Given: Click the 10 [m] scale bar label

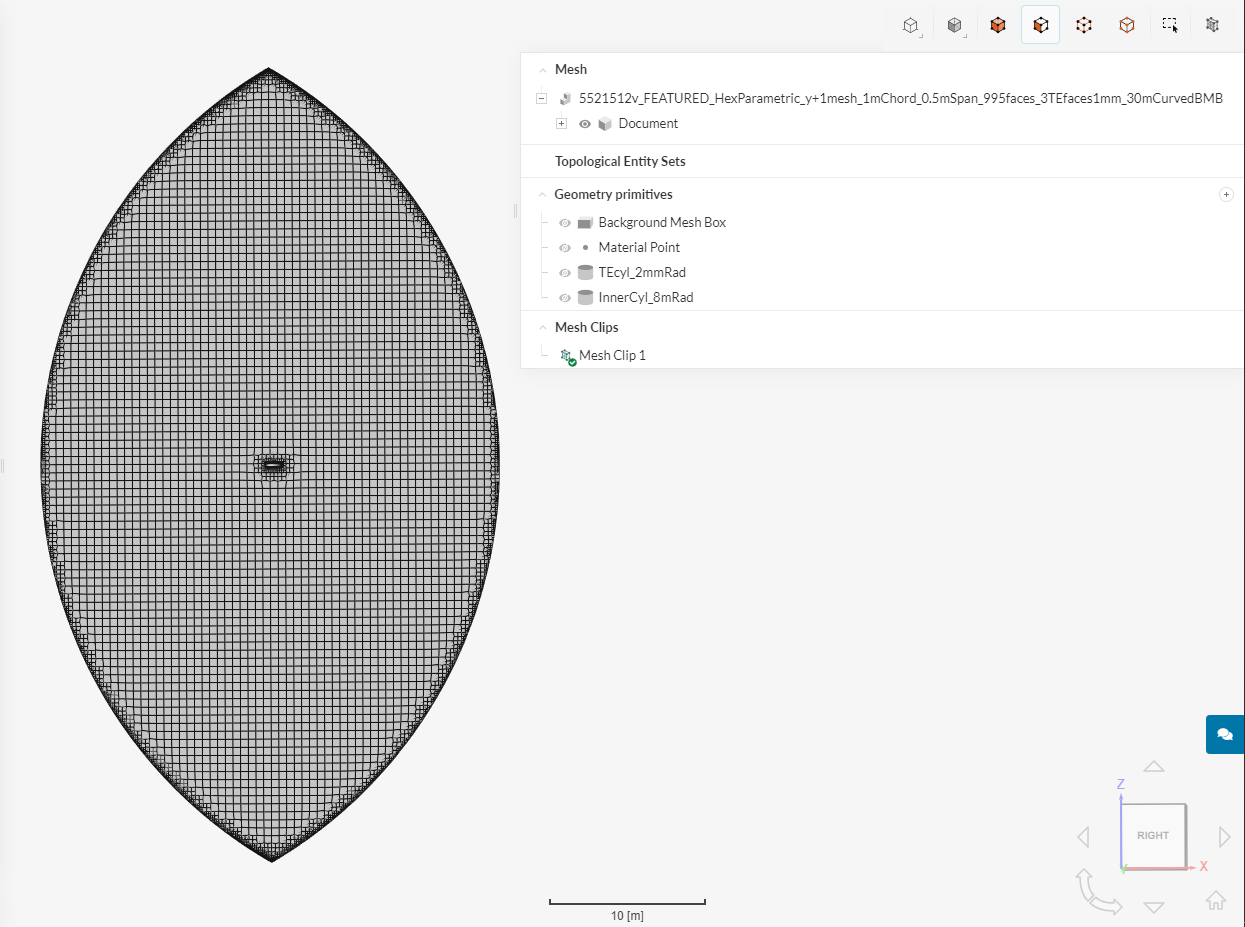Looking at the screenshot, I should click(627, 916).
